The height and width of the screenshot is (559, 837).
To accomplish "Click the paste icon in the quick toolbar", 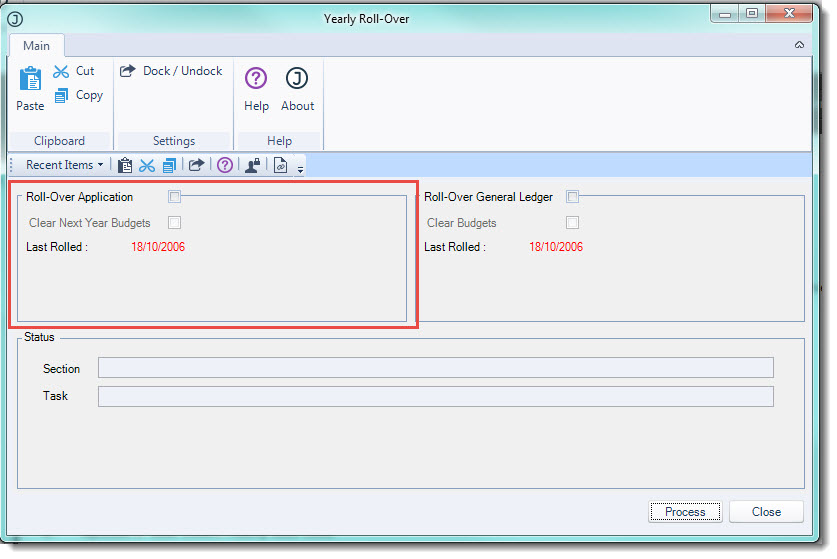I will pyautogui.click(x=125, y=166).
